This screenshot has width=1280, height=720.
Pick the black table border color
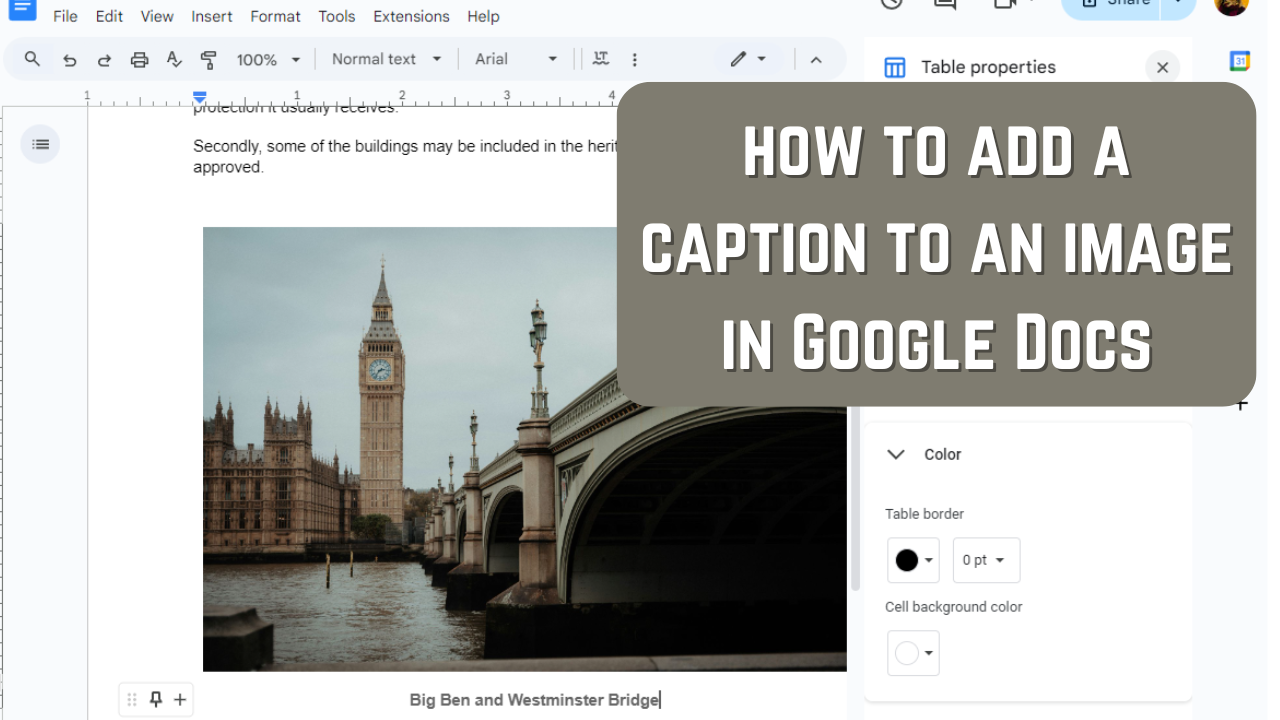912,560
